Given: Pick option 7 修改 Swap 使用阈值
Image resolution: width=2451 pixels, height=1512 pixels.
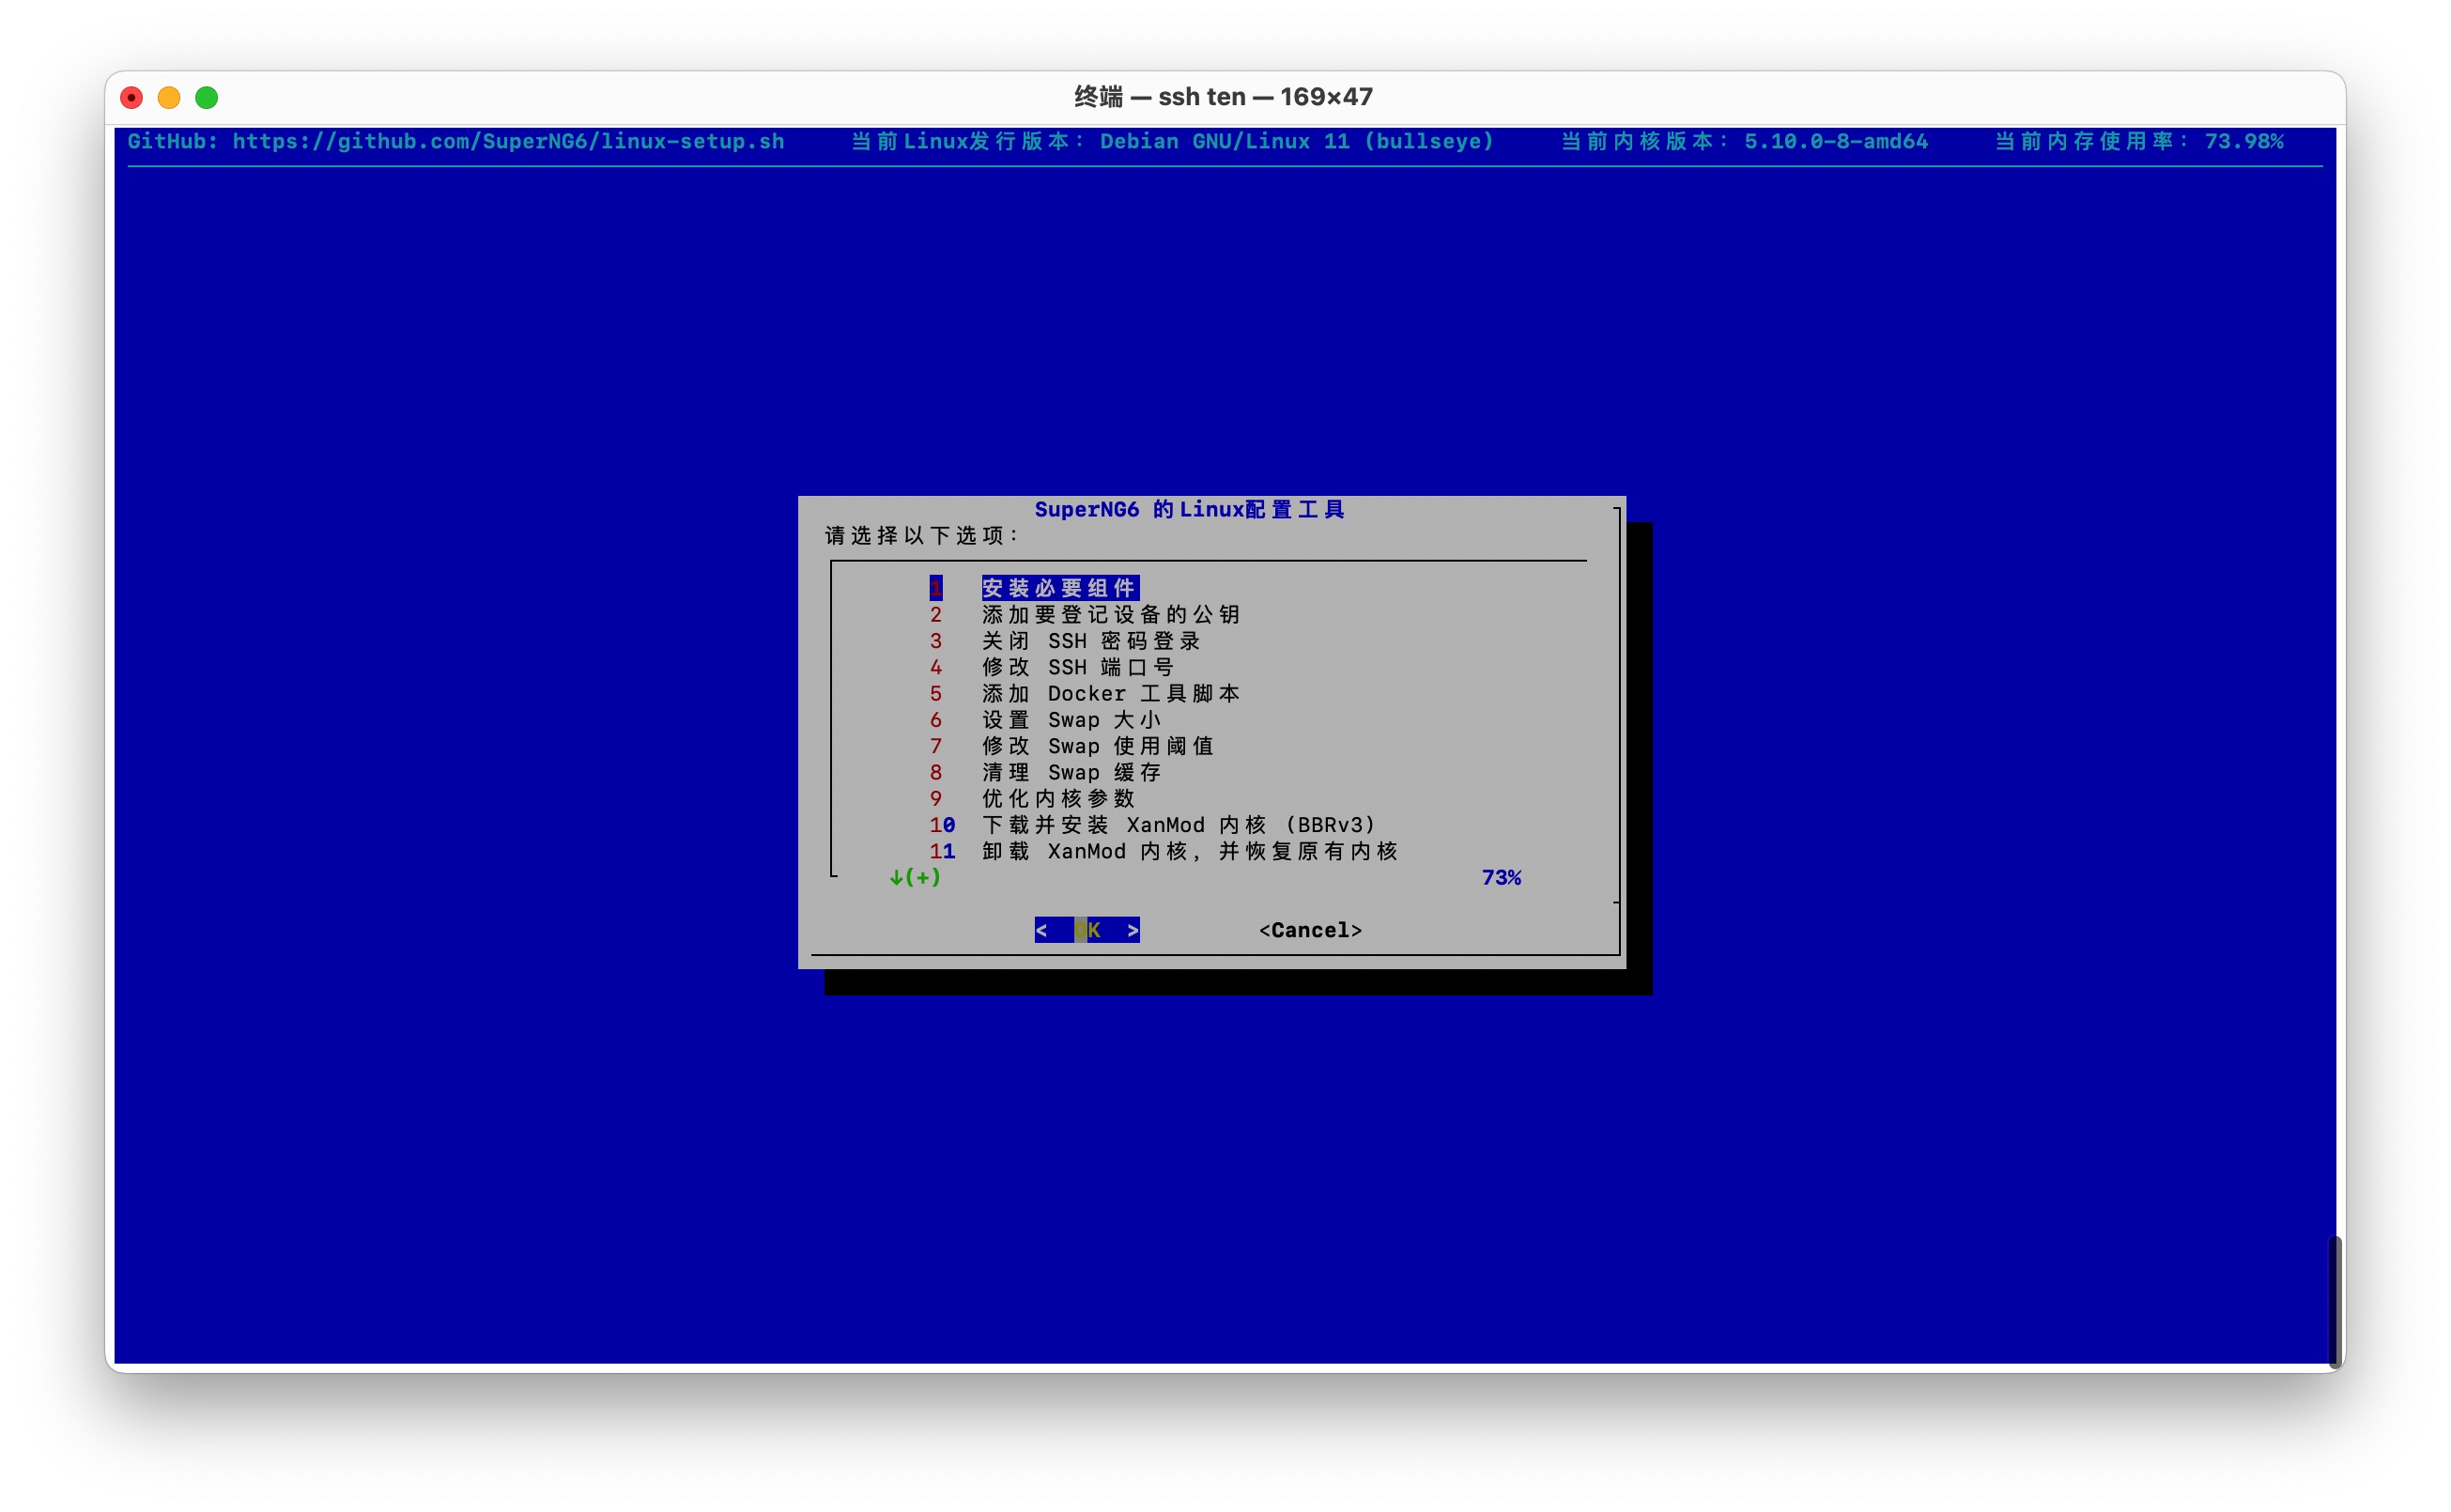Looking at the screenshot, I should (x=1072, y=745).
